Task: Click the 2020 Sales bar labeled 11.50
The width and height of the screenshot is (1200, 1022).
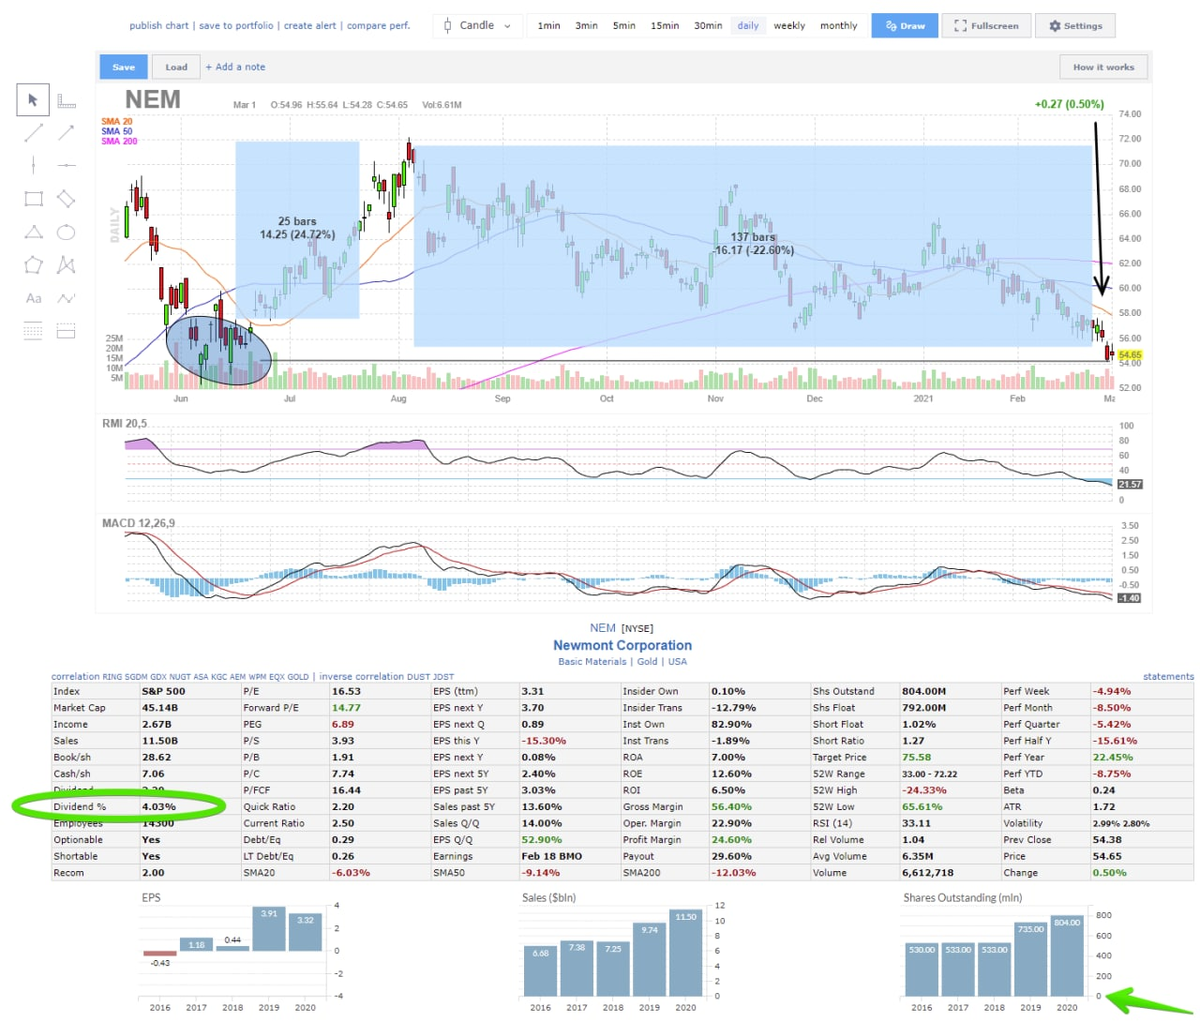Action: pyautogui.click(x=685, y=953)
